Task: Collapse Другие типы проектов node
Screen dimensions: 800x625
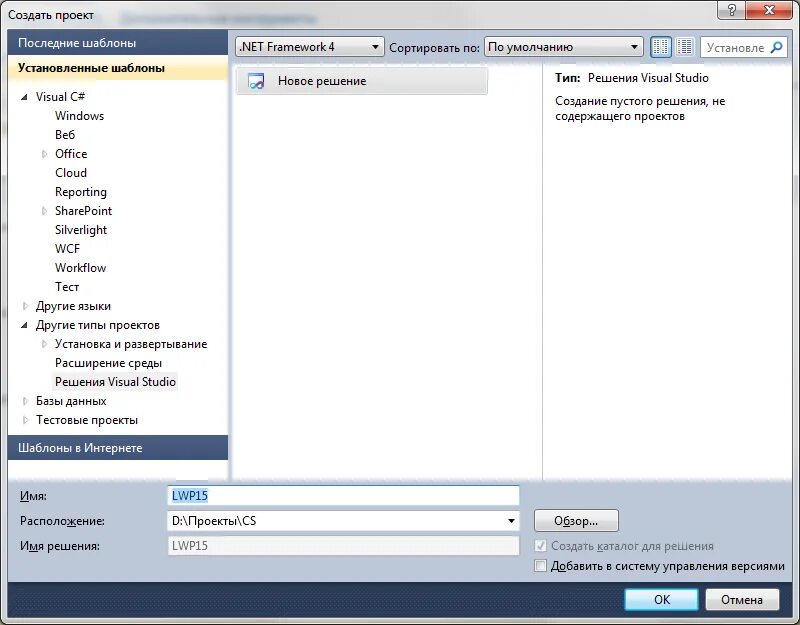Action: [x=24, y=325]
